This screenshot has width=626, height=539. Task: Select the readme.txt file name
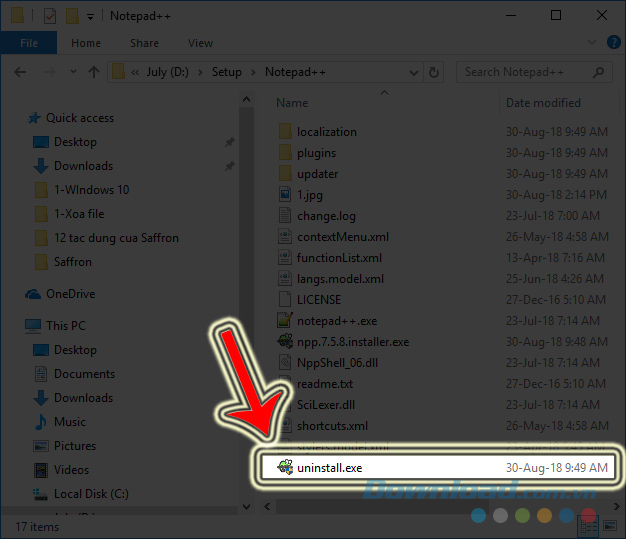coord(325,384)
